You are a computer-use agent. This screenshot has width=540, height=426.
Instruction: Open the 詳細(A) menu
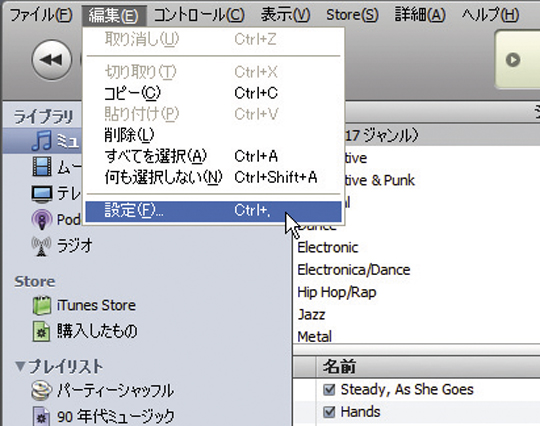click(420, 15)
